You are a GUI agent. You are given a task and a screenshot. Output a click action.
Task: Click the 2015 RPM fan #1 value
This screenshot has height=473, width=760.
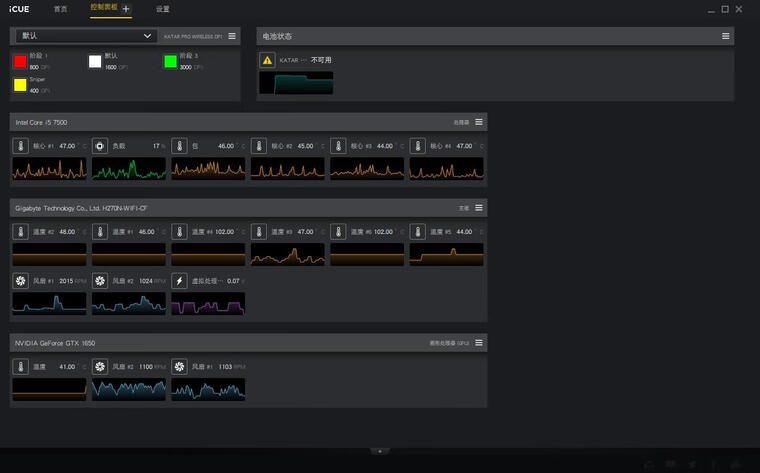point(66,281)
